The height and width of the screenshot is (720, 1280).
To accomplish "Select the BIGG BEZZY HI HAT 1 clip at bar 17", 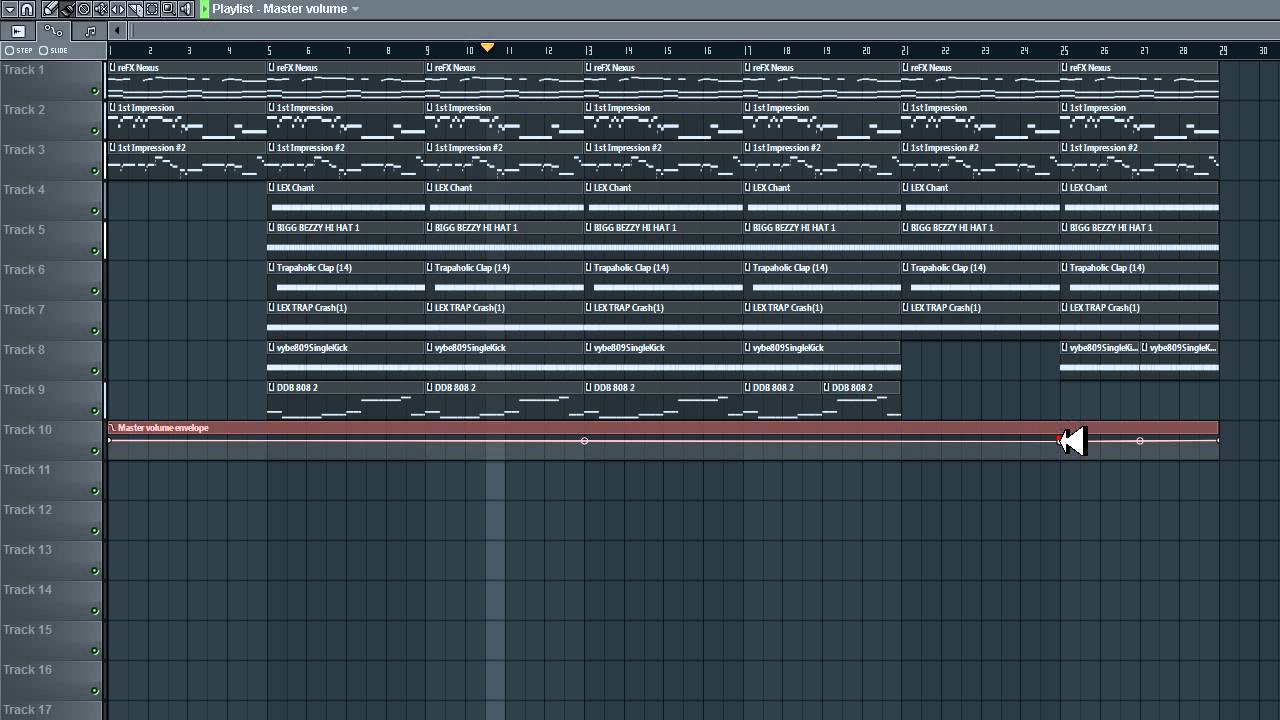I will tap(822, 240).
